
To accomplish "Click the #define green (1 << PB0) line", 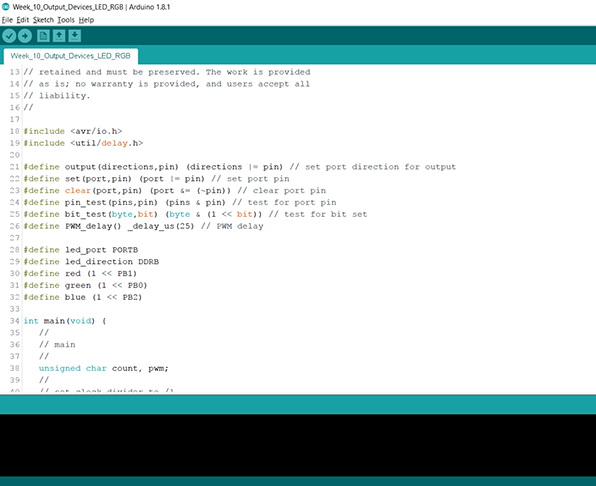I will click(85, 285).
